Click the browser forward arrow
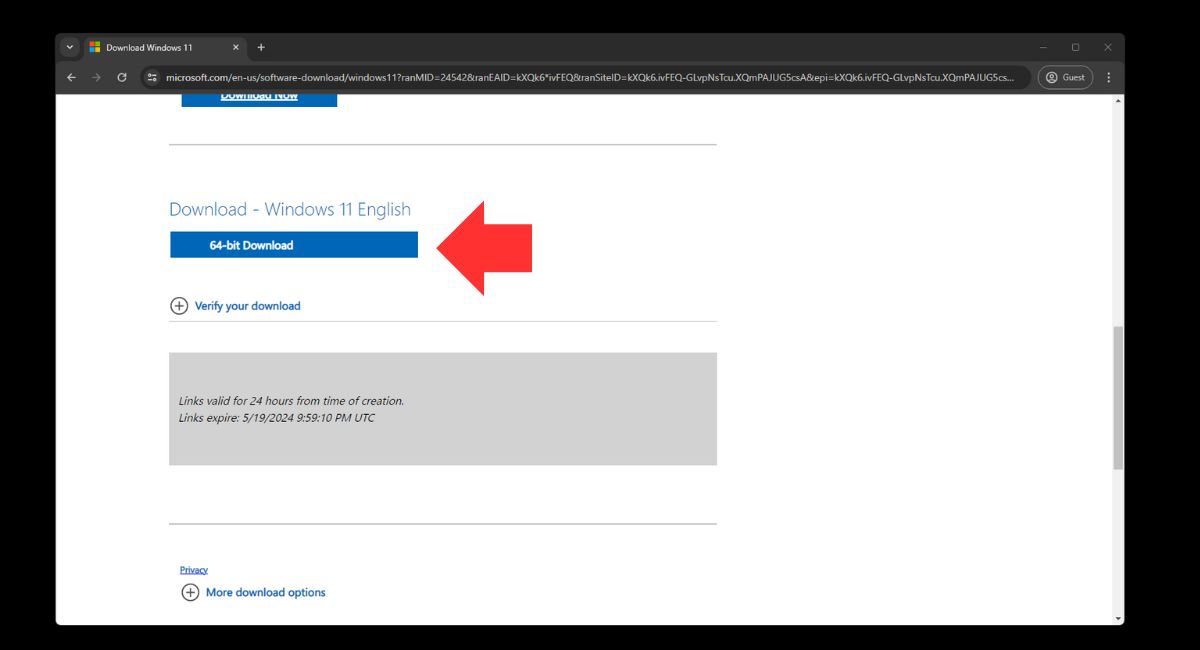The height and width of the screenshot is (650, 1200). click(96, 77)
